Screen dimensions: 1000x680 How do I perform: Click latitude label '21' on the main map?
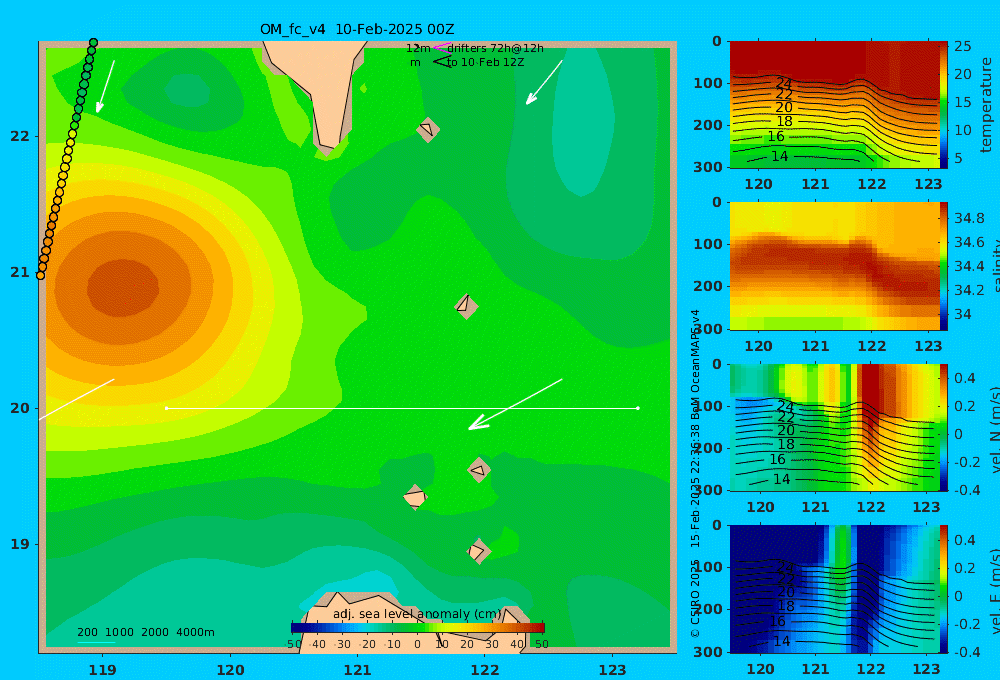(x=20, y=272)
